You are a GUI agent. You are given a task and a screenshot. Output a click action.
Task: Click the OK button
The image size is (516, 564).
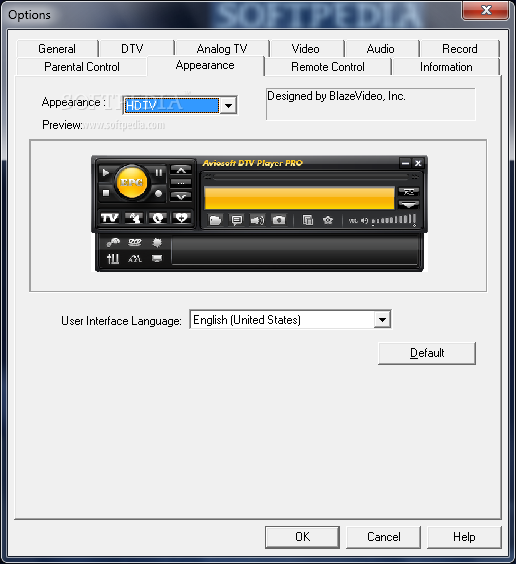click(302, 537)
